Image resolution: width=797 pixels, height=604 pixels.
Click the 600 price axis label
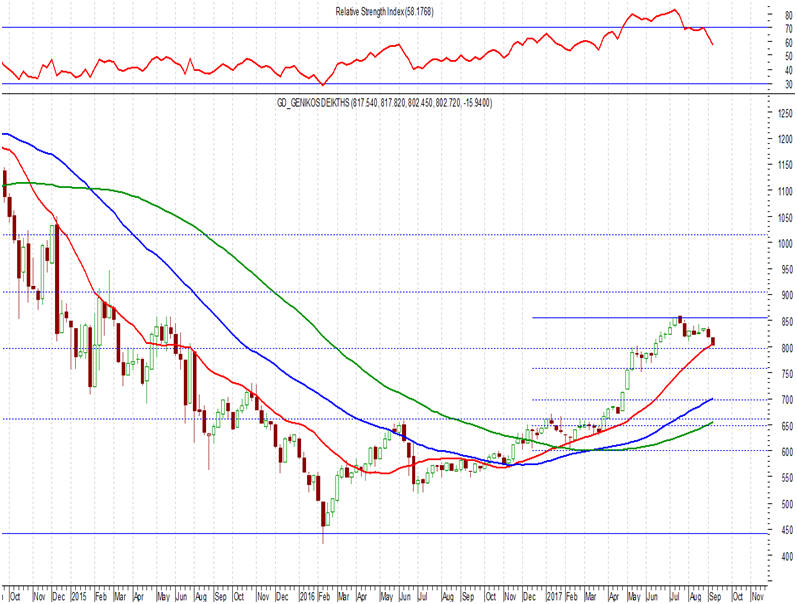[787, 451]
